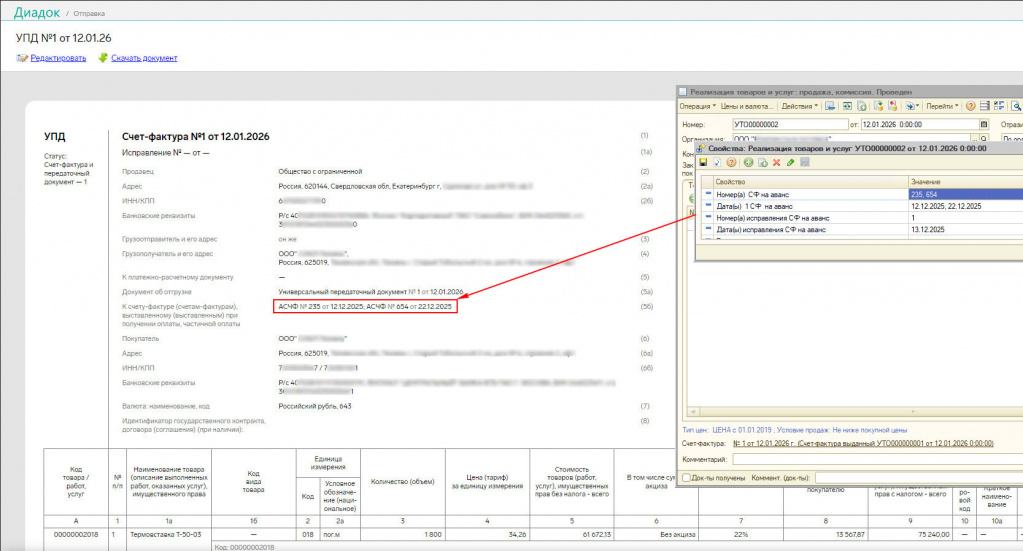
Task: Open the Операция dropdown menu
Action: click(x=698, y=106)
